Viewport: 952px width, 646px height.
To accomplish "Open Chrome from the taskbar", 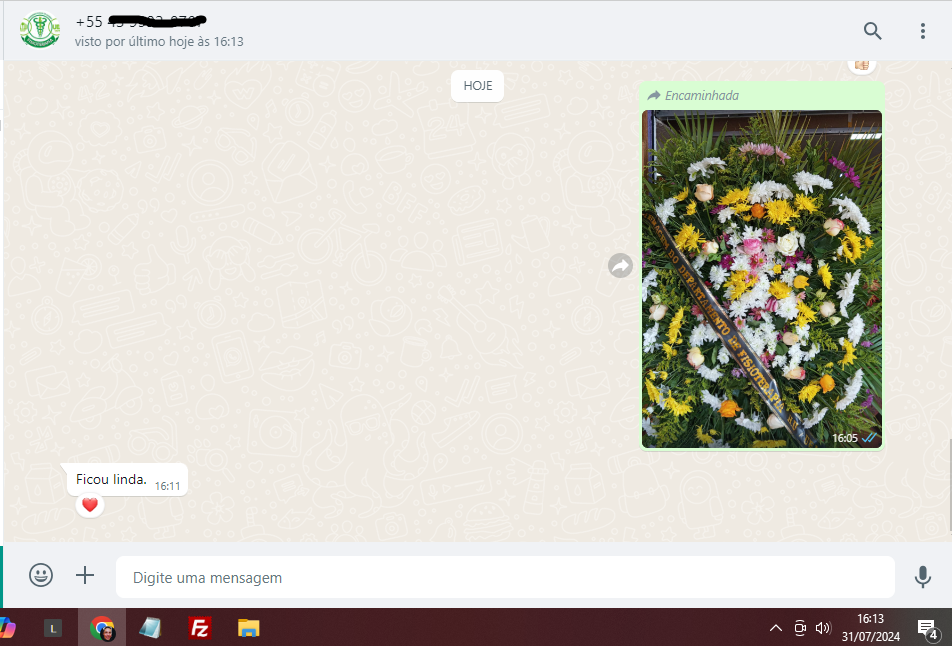I will pyautogui.click(x=102, y=628).
